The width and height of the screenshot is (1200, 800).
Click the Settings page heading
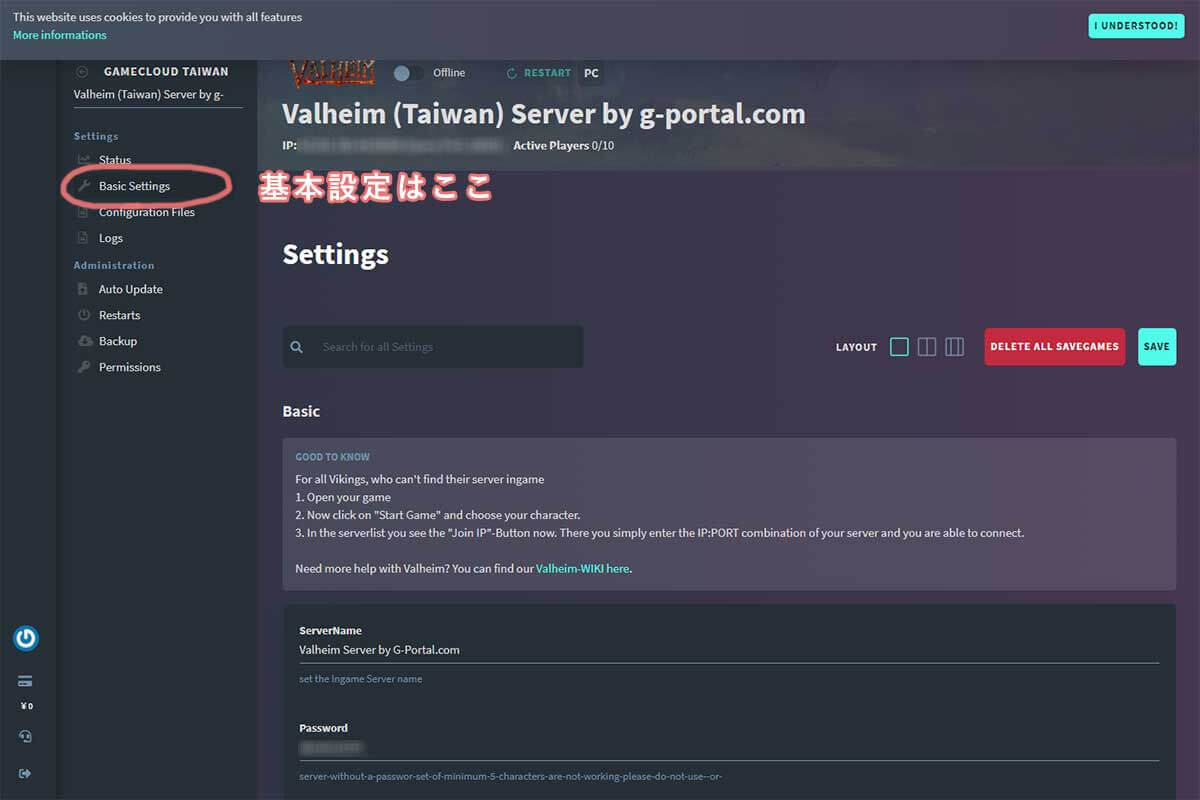pyautogui.click(x=336, y=254)
